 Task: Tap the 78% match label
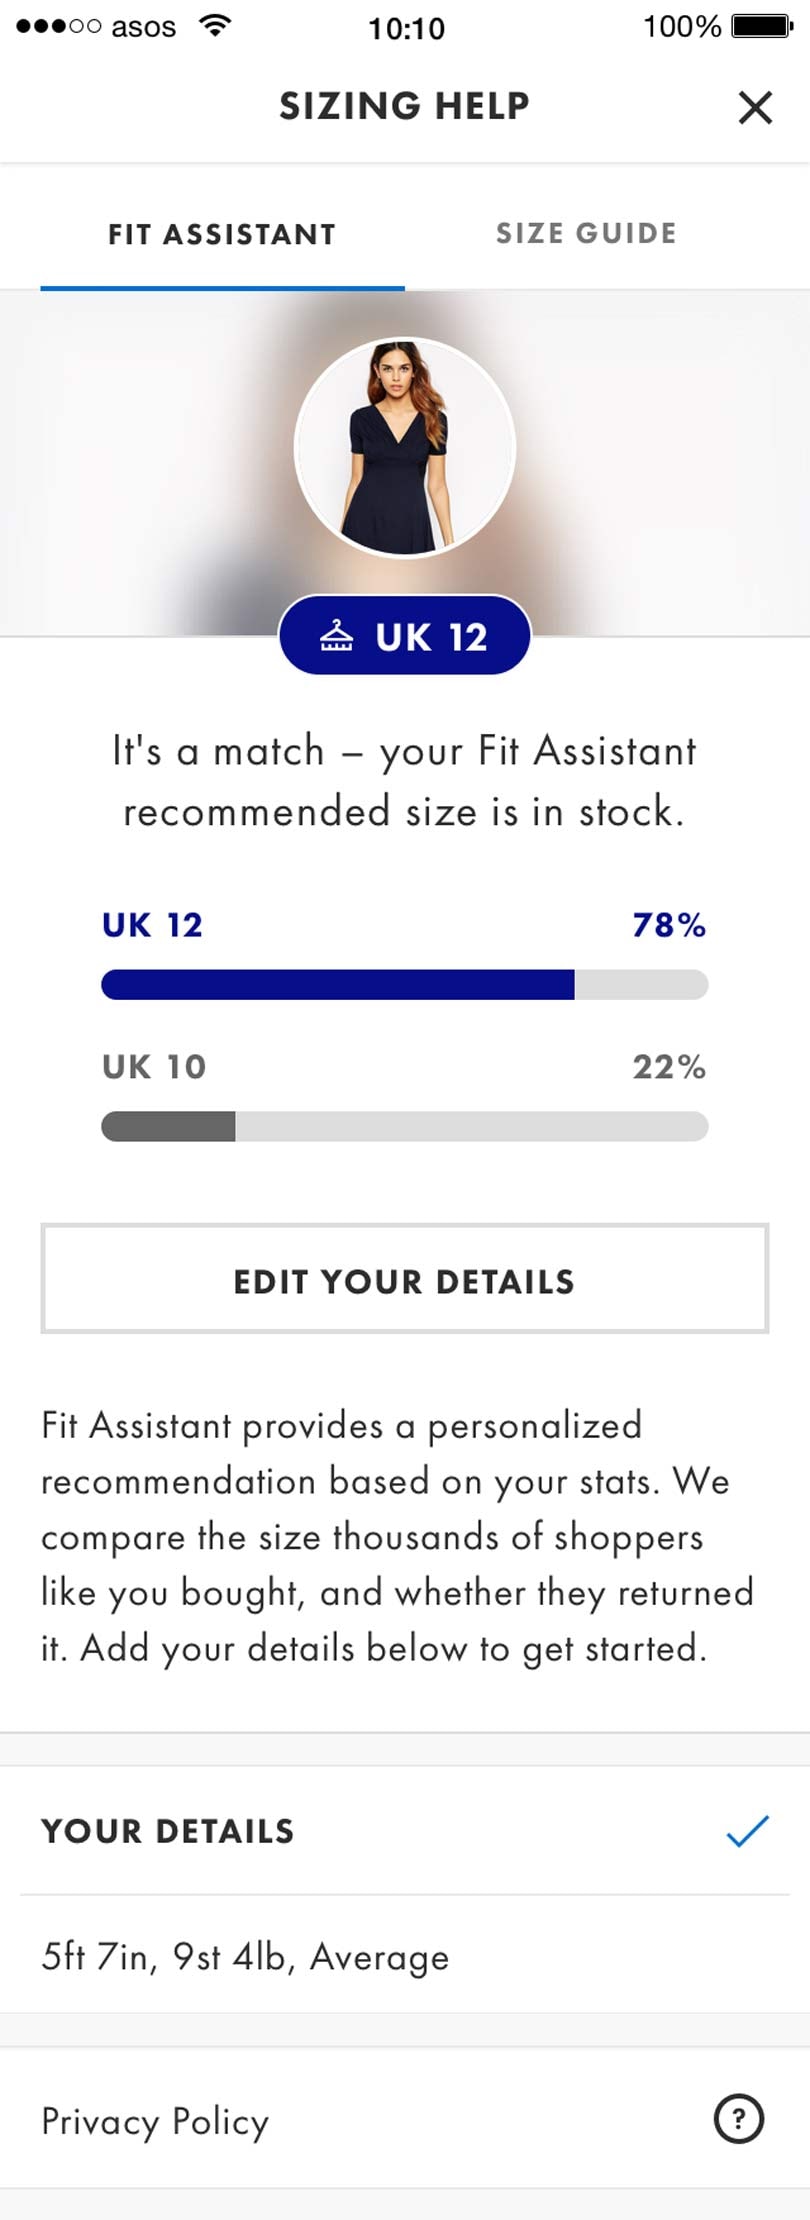click(668, 925)
